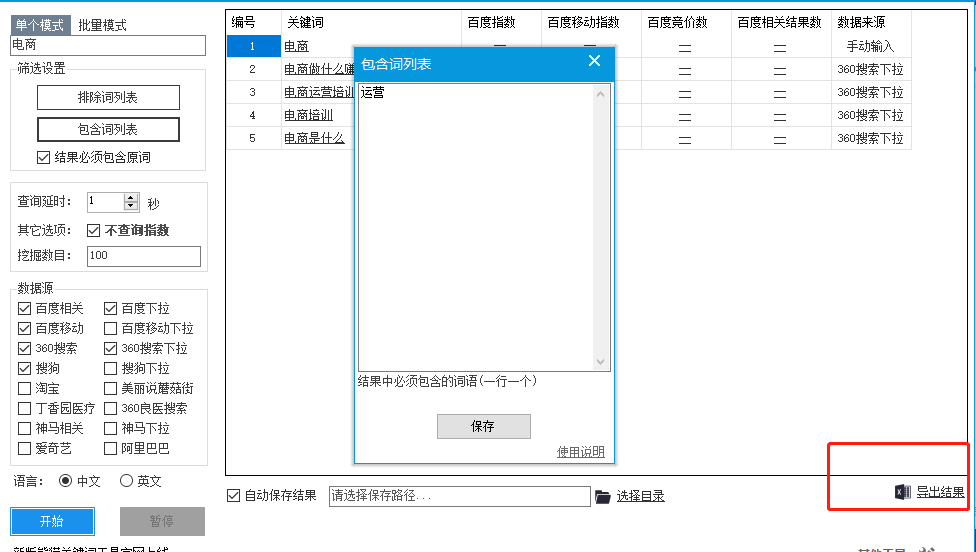
Task: Open keyword link 电商做什么 in row 2
Action: tap(319, 70)
